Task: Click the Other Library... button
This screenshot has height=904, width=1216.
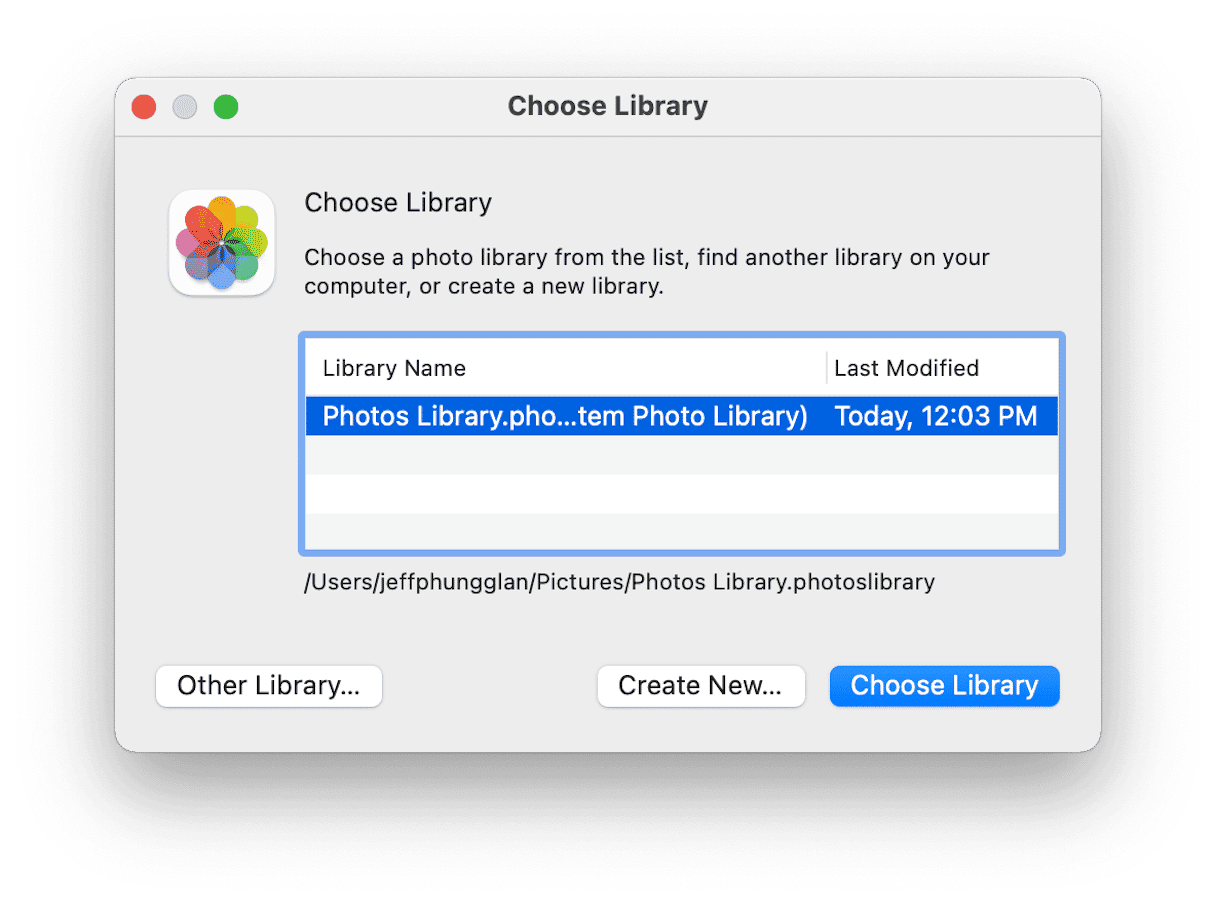Action: point(268,686)
